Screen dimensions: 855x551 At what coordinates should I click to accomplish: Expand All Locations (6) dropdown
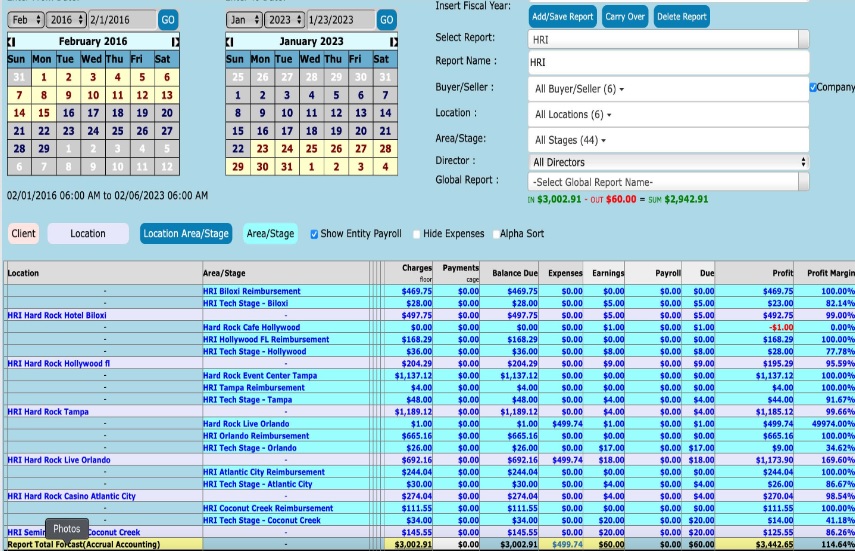pos(668,115)
